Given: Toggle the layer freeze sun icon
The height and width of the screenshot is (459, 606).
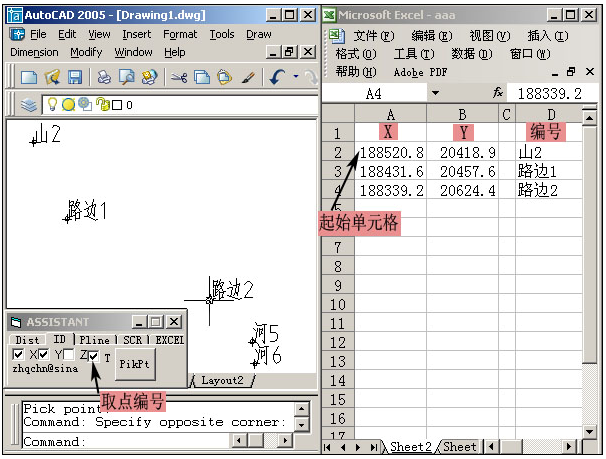Looking at the screenshot, I should click(68, 104).
